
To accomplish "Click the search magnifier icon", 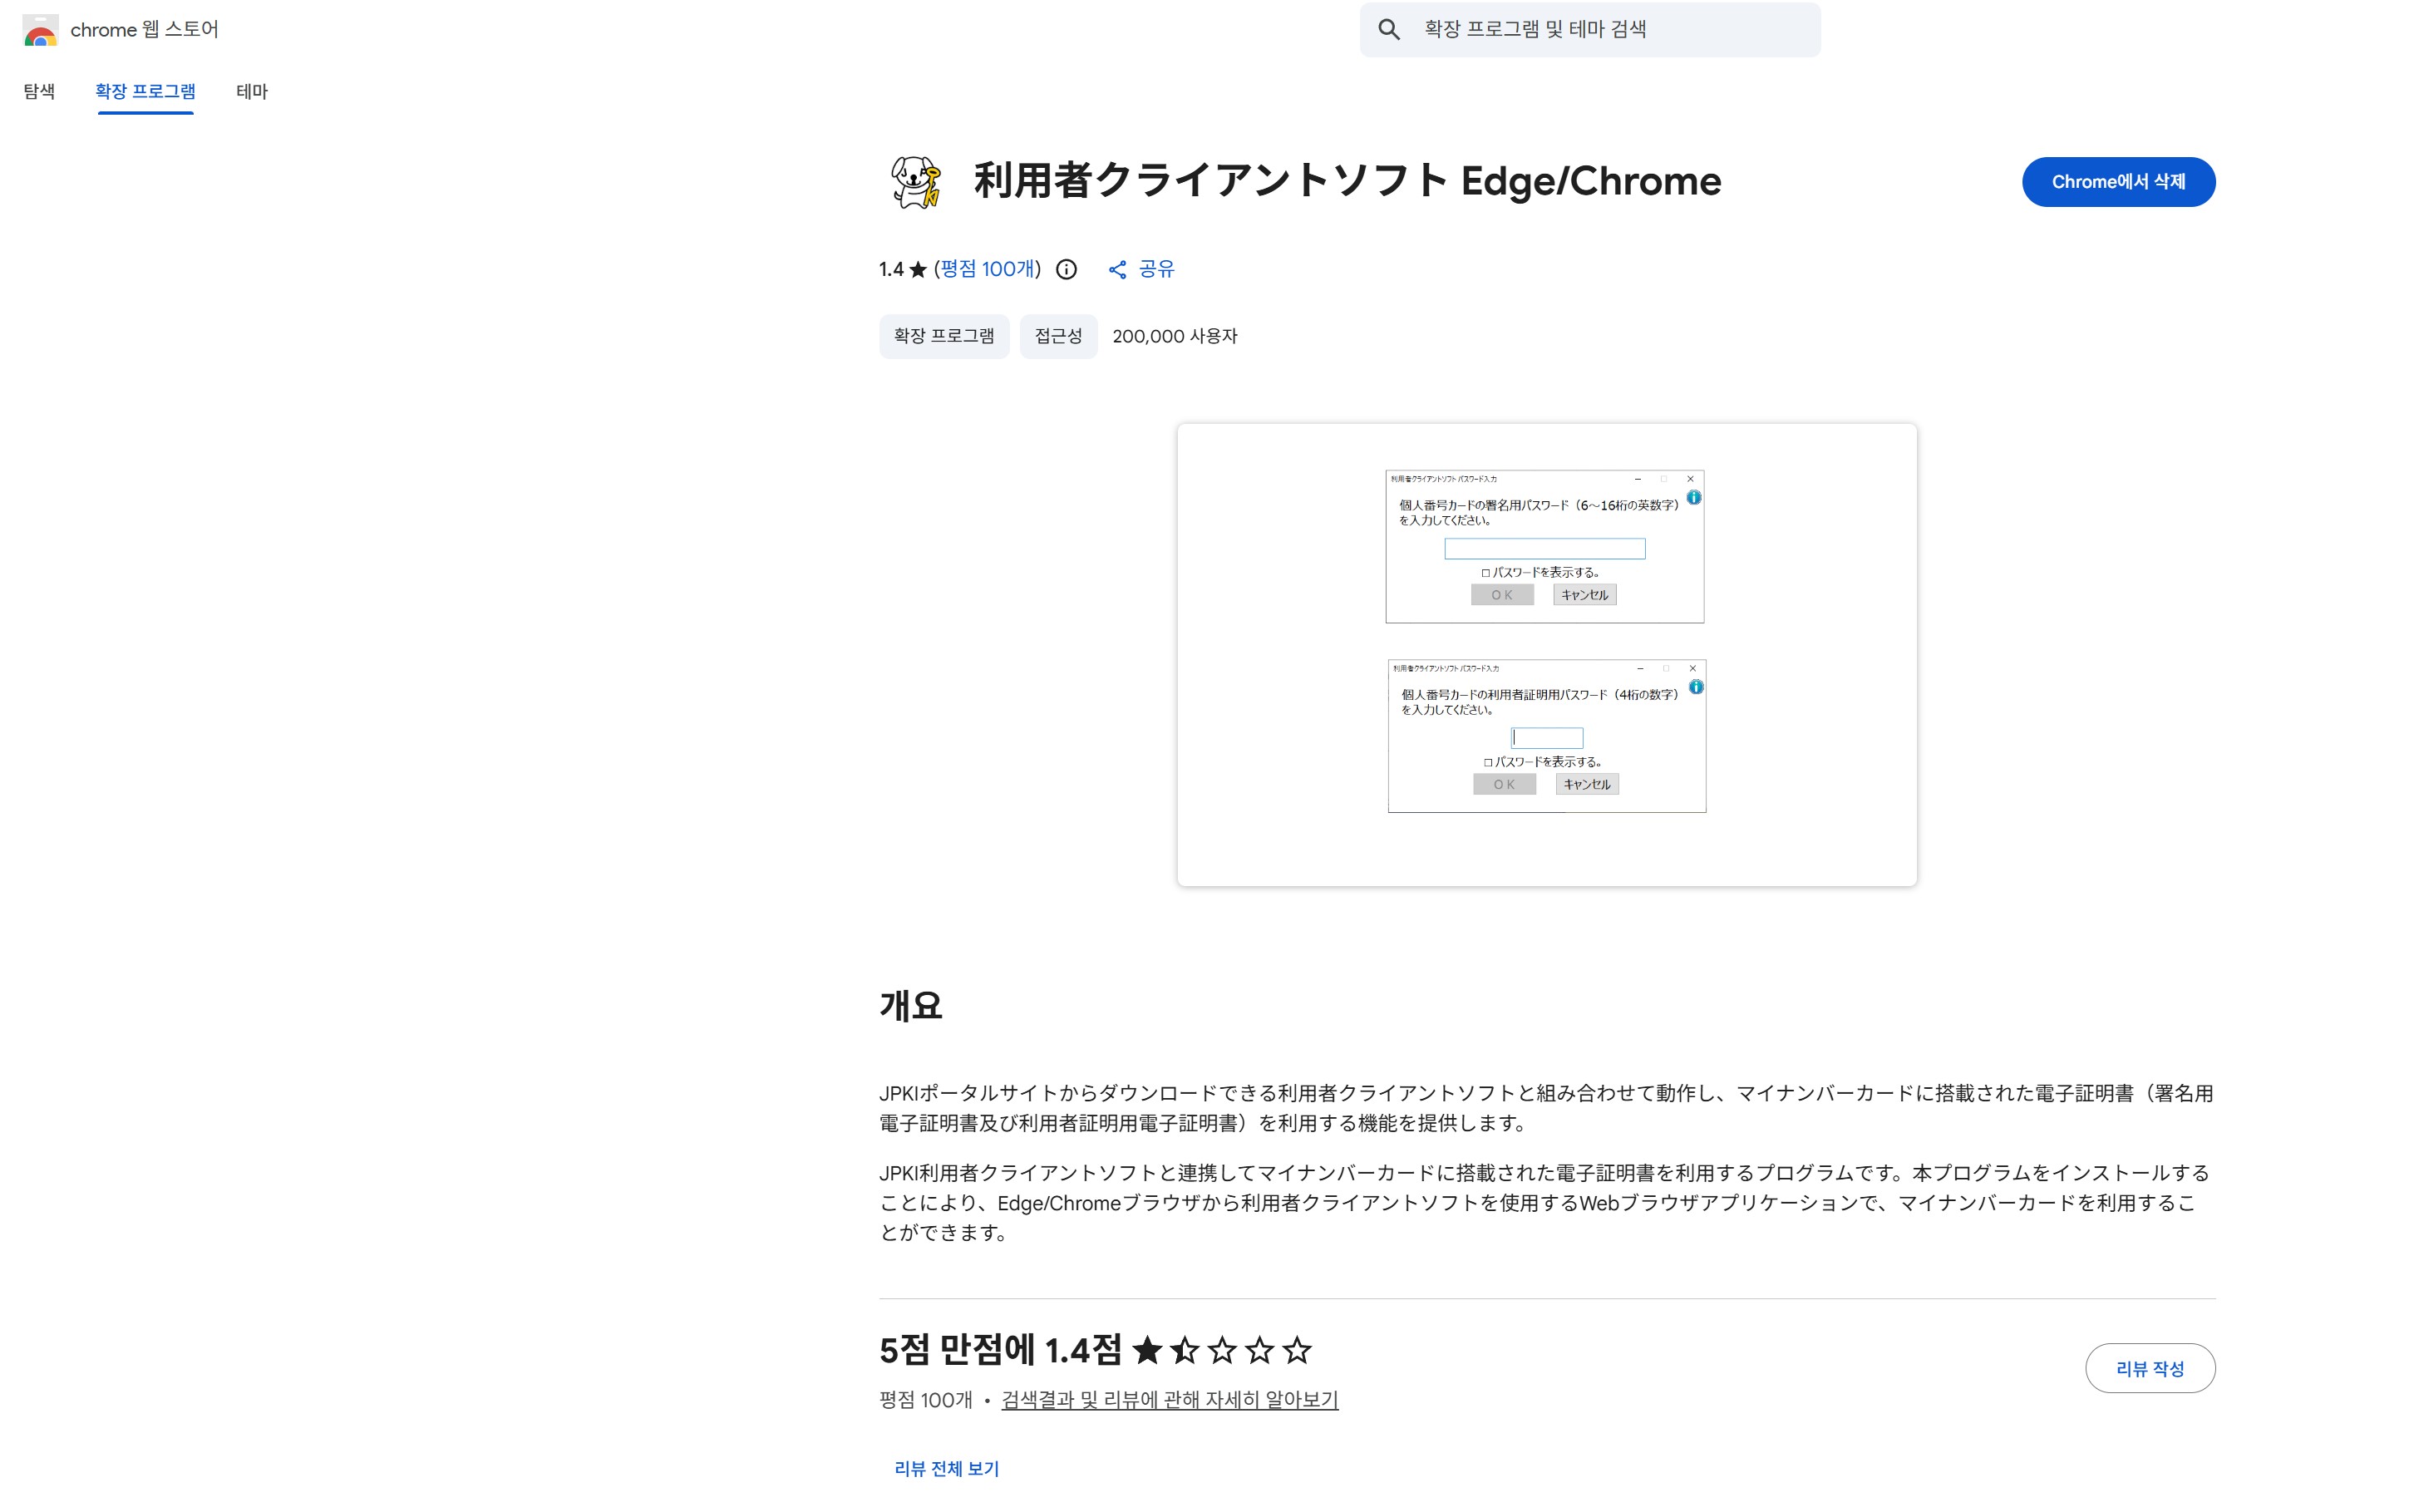I will coord(1388,30).
